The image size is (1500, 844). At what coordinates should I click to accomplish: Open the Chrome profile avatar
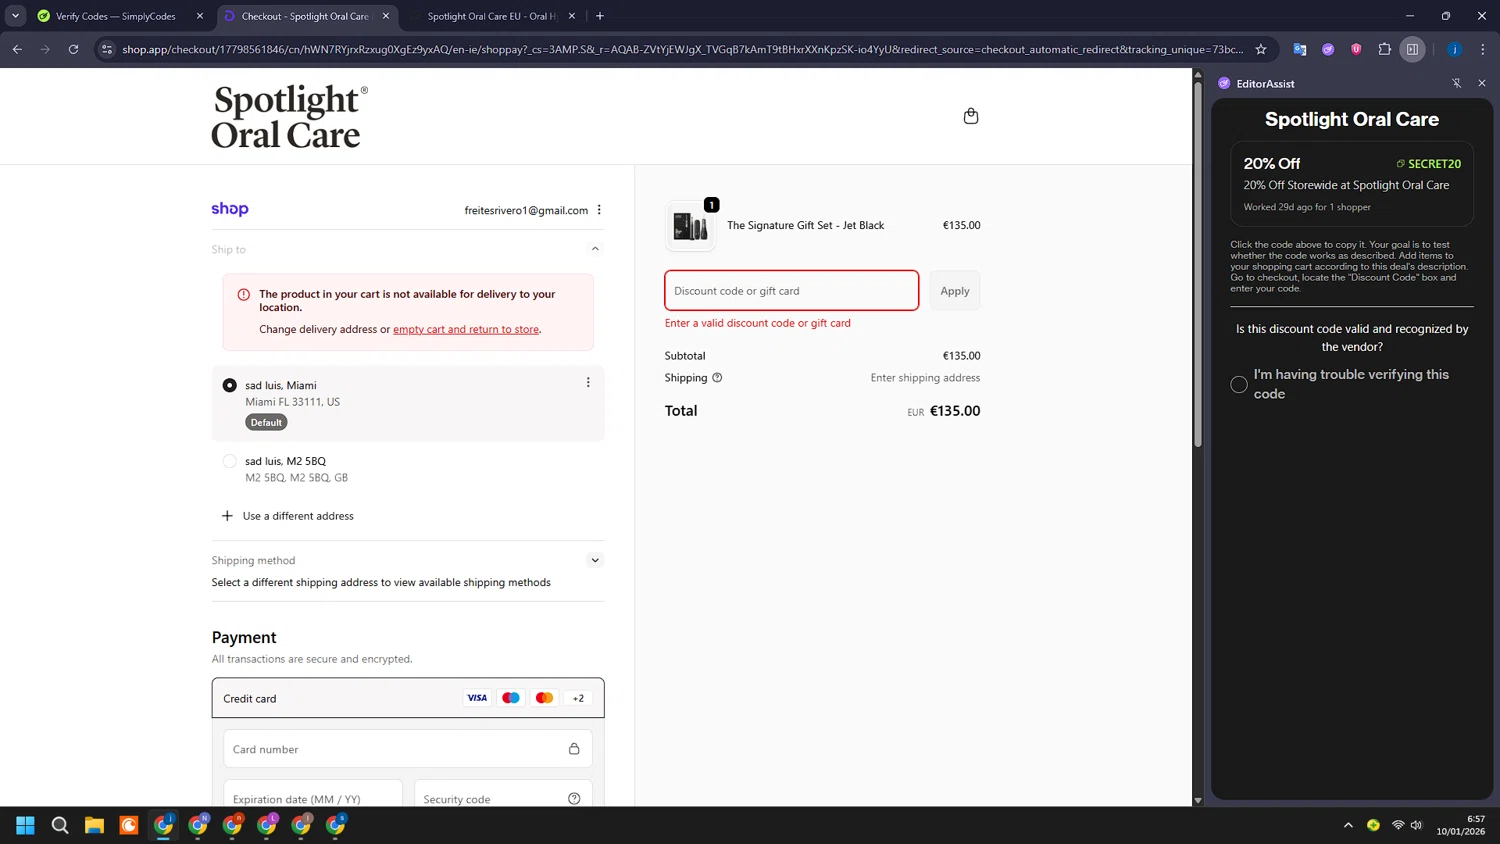[1454, 49]
